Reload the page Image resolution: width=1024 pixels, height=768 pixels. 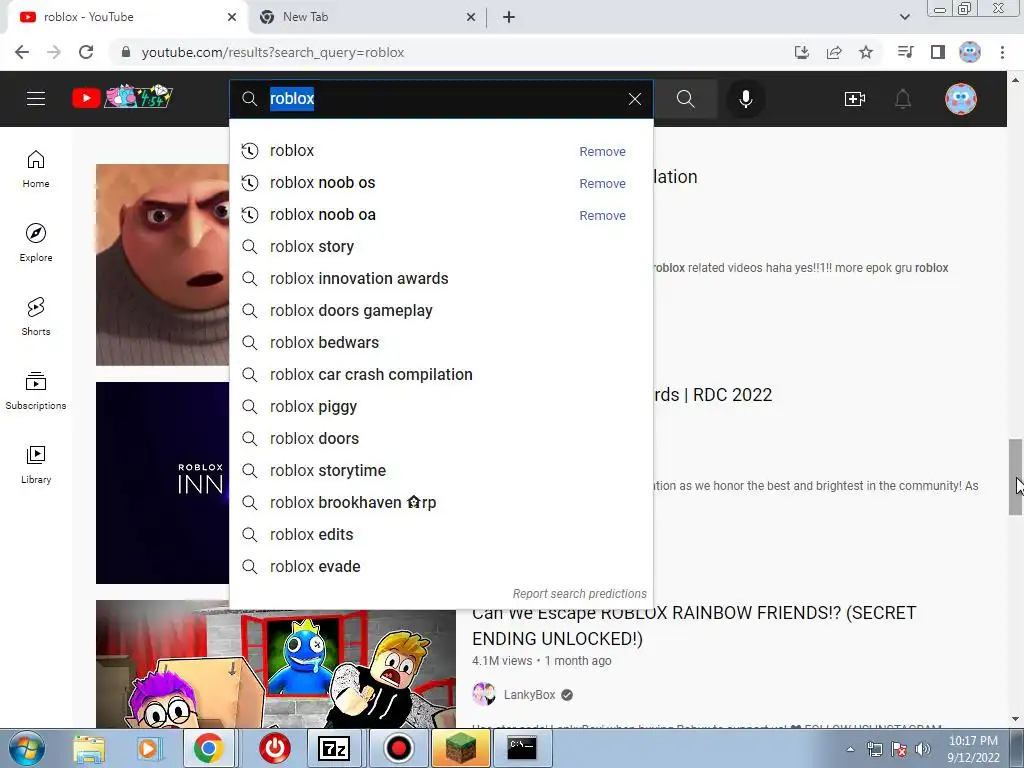click(86, 52)
